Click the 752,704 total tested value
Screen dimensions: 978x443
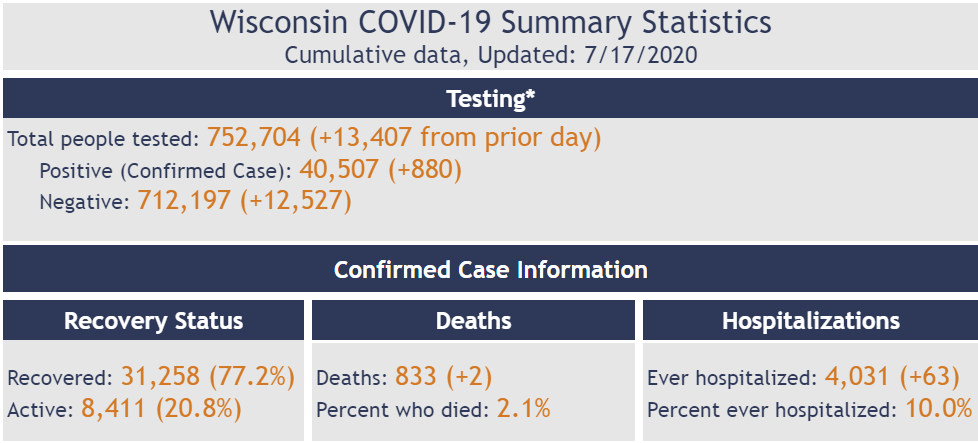click(254, 137)
